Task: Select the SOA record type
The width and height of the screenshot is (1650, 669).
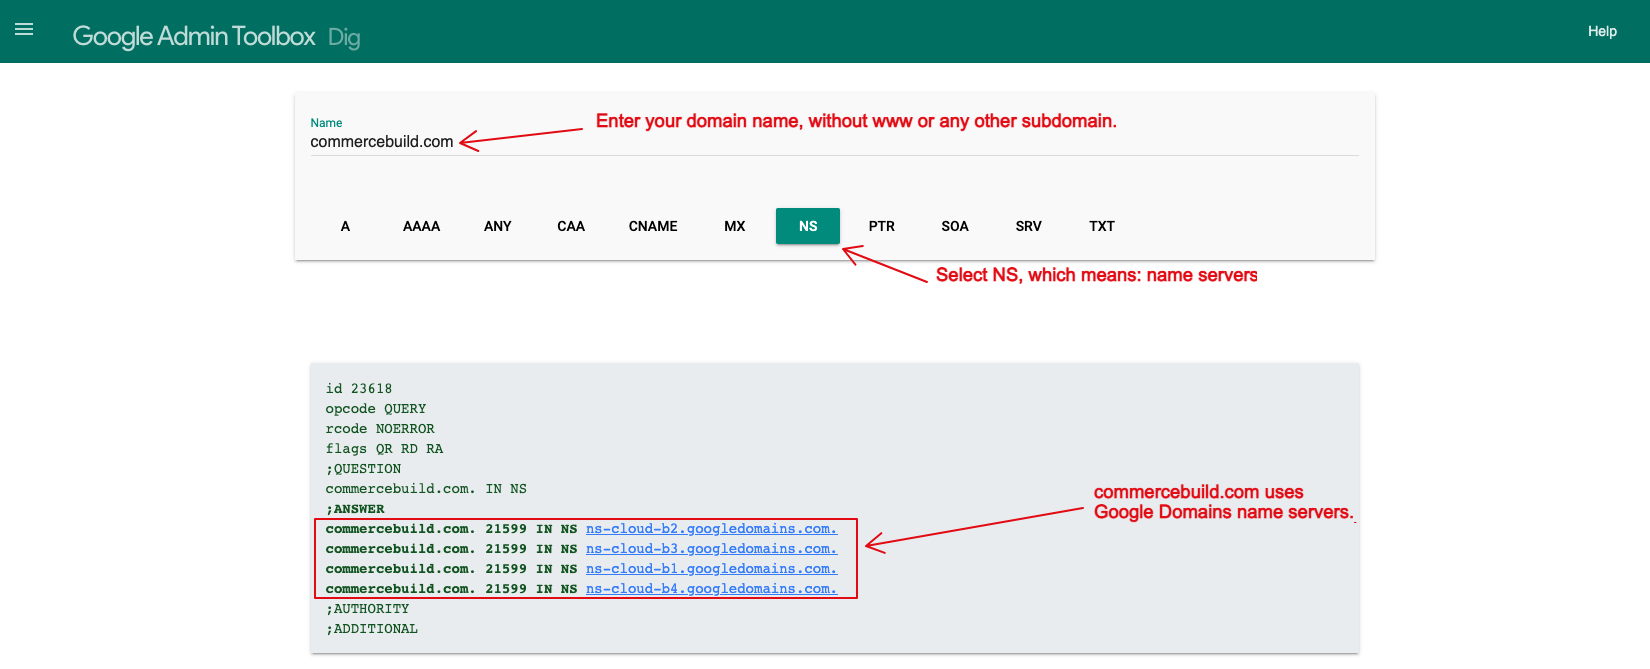Action: tap(955, 226)
